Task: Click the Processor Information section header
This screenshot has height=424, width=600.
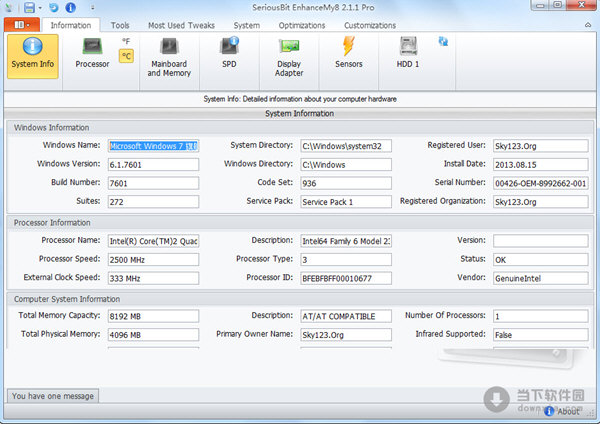Action: [300, 223]
